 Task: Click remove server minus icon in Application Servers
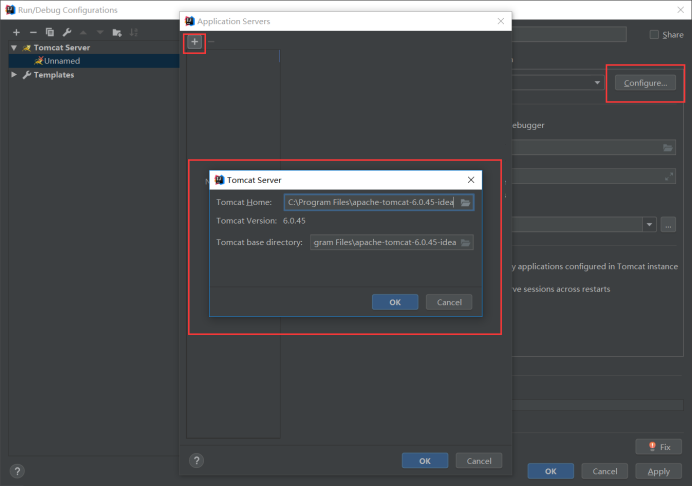(x=211, y=42)
